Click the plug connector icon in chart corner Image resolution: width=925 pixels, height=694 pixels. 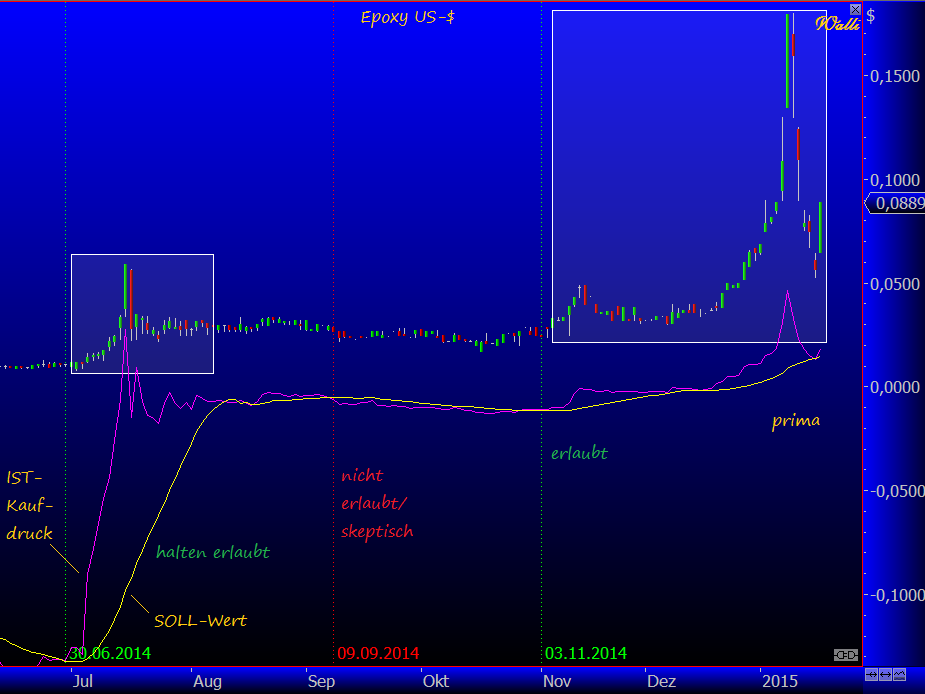[x=846, y=654]
